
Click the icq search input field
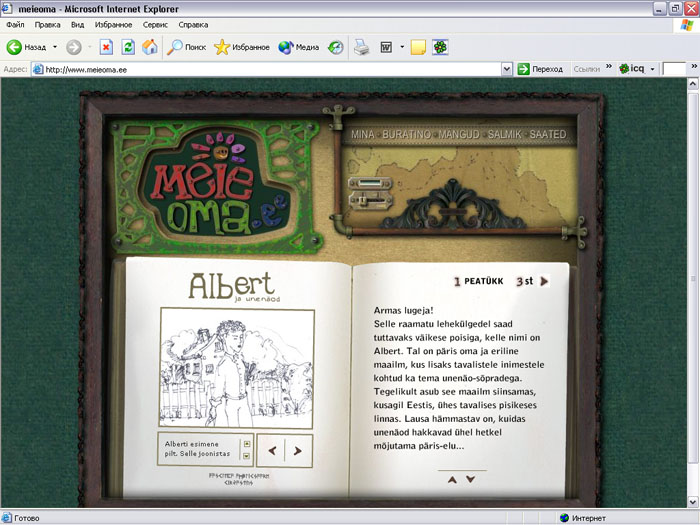[x=675, y=69]
